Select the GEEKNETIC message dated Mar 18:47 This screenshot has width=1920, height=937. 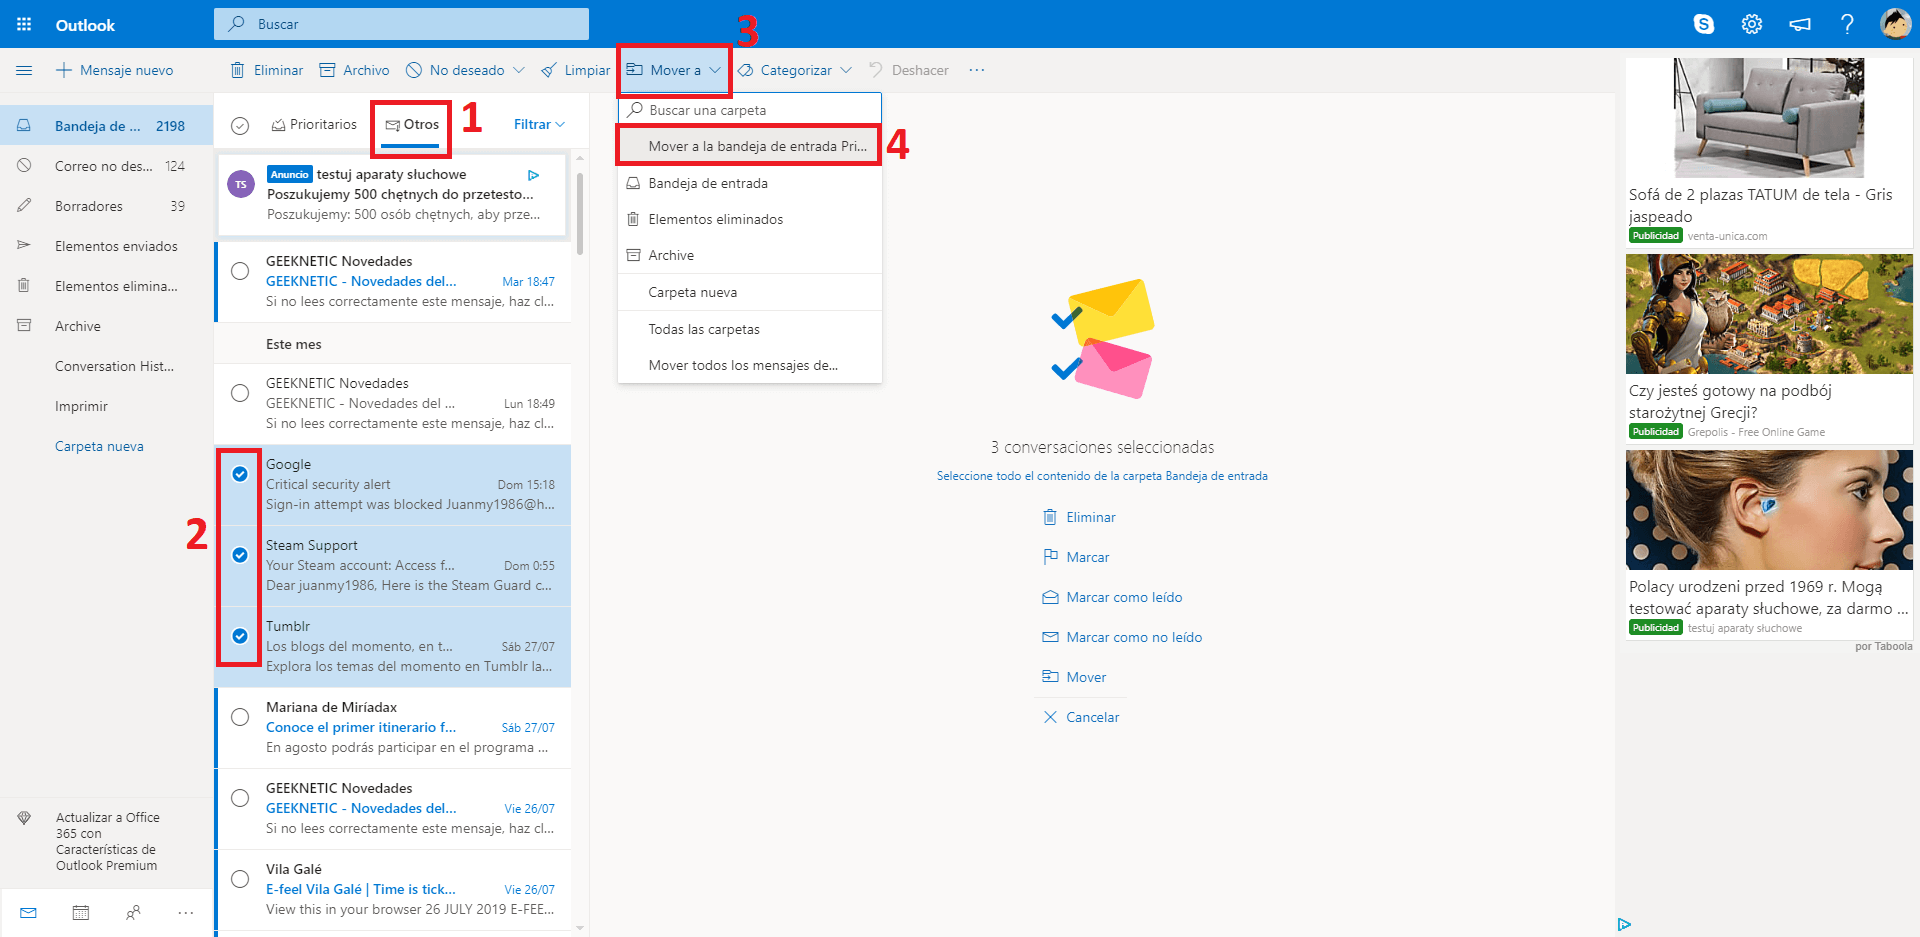pyautogui.click(x=240, y=271)
